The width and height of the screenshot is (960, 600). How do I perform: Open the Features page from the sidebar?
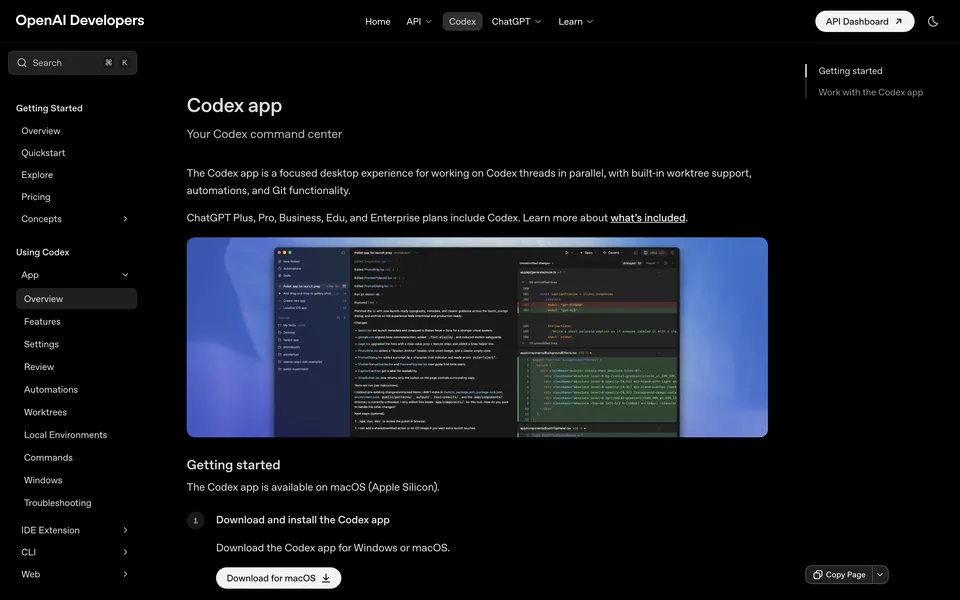coord(40,320)
